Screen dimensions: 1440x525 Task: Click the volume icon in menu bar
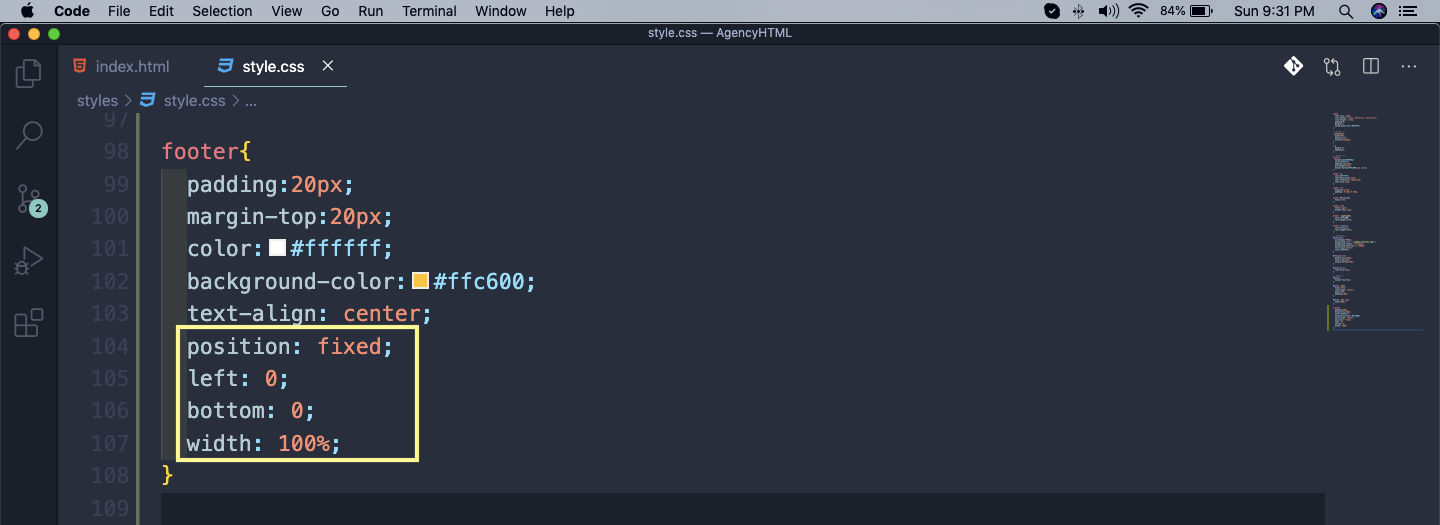1108,11
